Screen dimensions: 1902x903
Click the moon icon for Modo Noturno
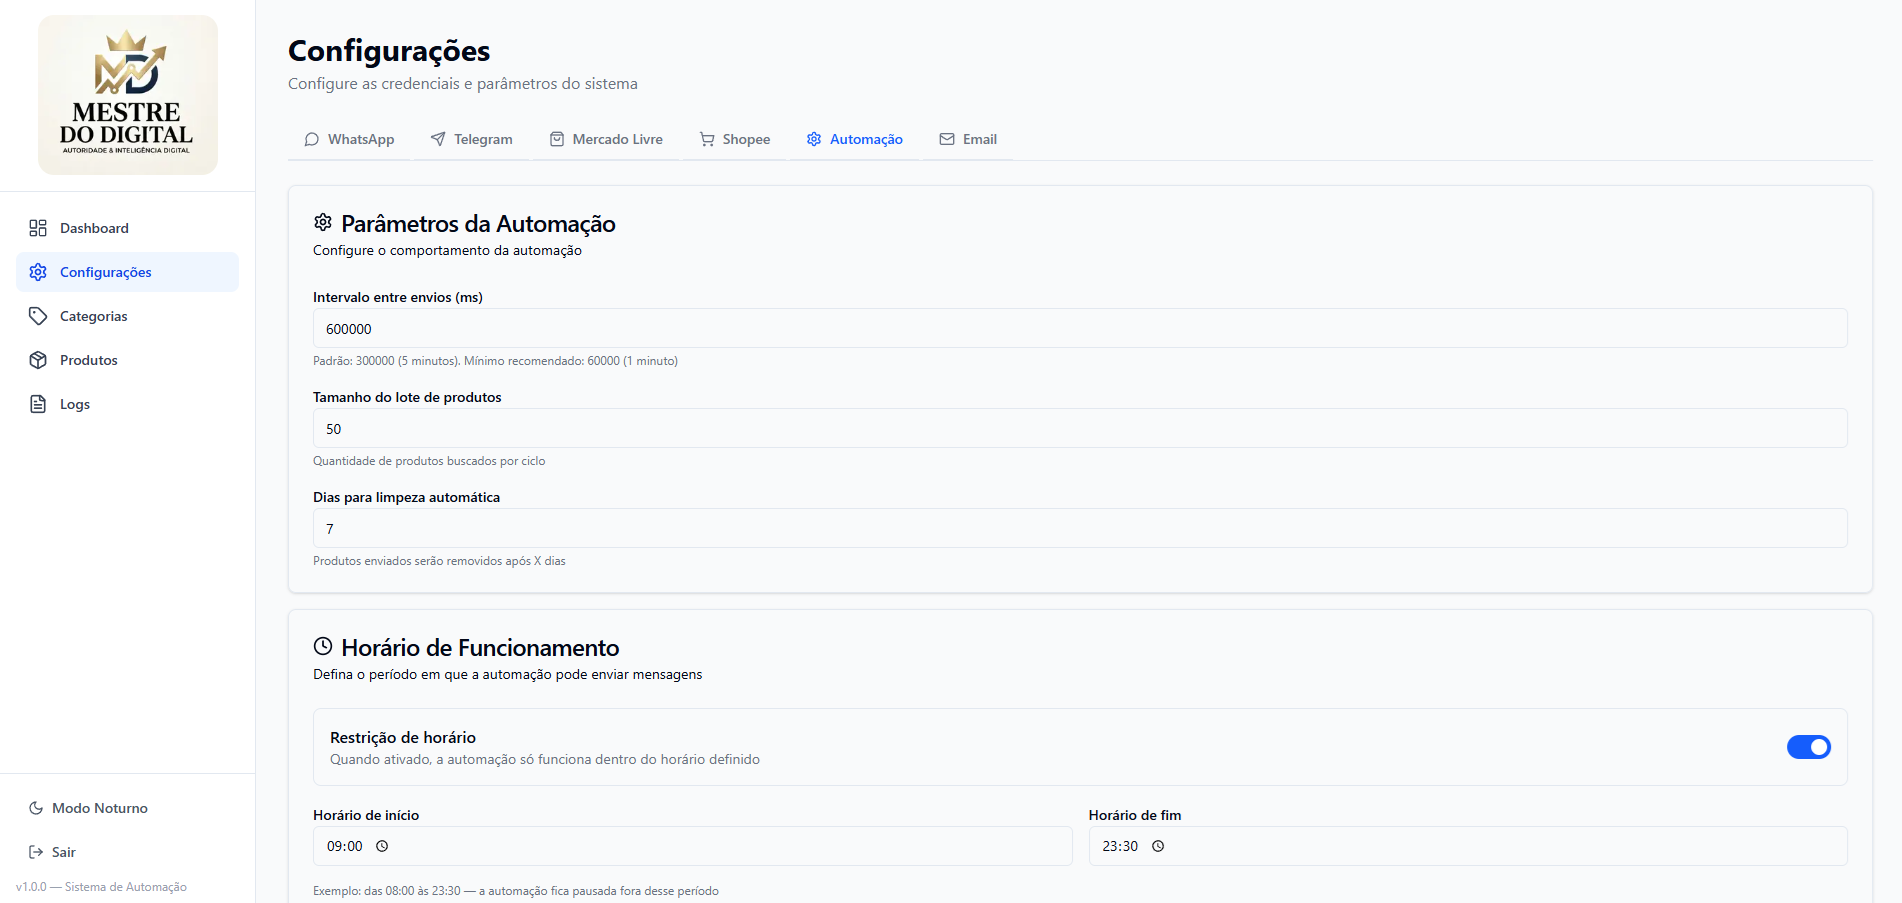[36, 808]
